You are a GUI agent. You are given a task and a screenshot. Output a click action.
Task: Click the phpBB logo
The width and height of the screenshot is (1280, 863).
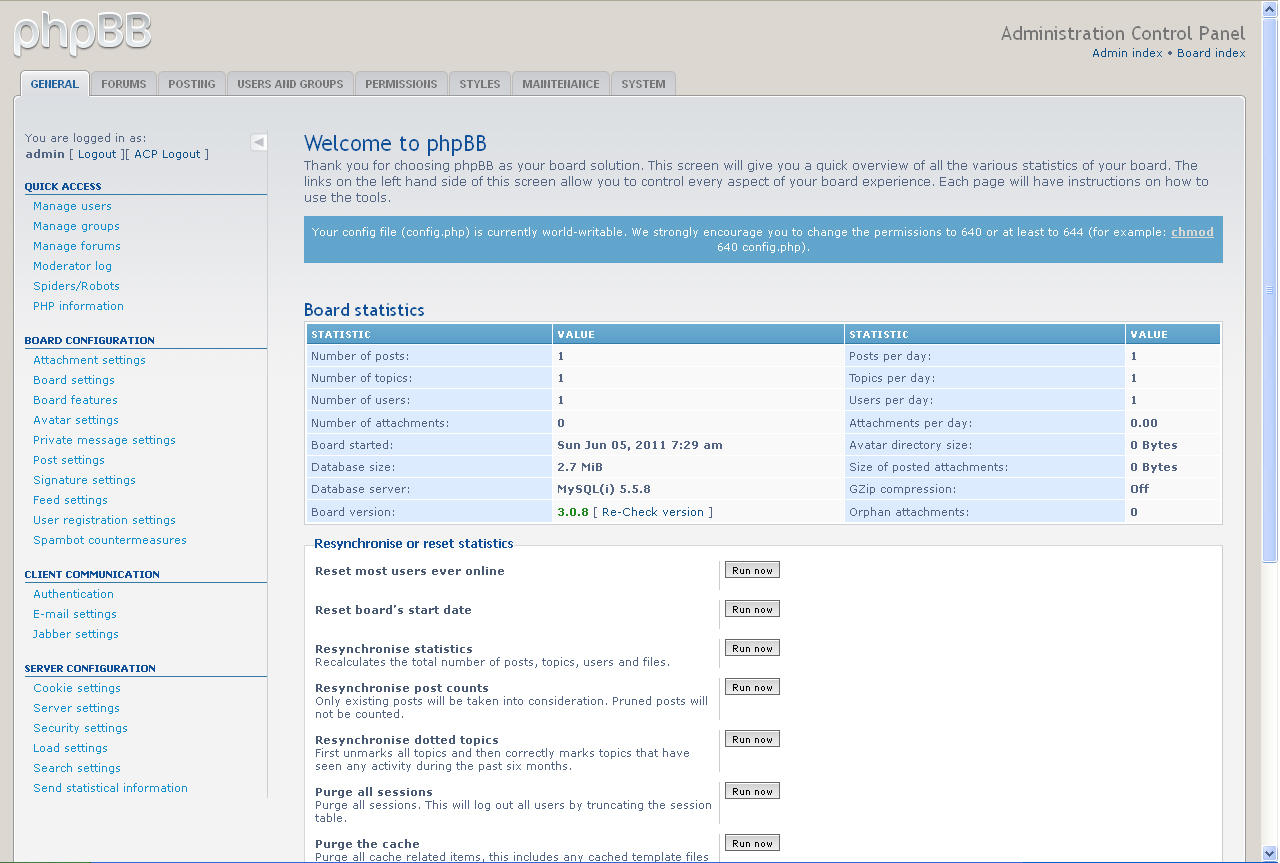coord(82,32)
